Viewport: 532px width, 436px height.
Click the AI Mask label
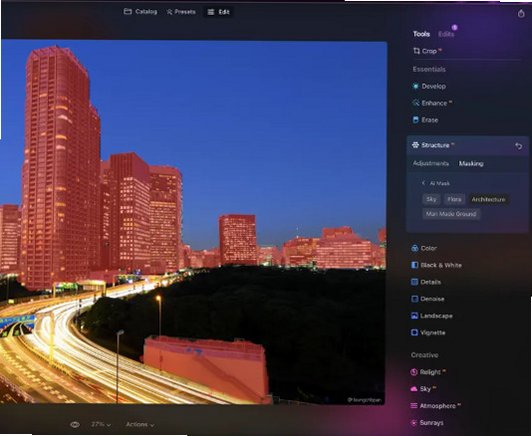click(x=440, y=183)
